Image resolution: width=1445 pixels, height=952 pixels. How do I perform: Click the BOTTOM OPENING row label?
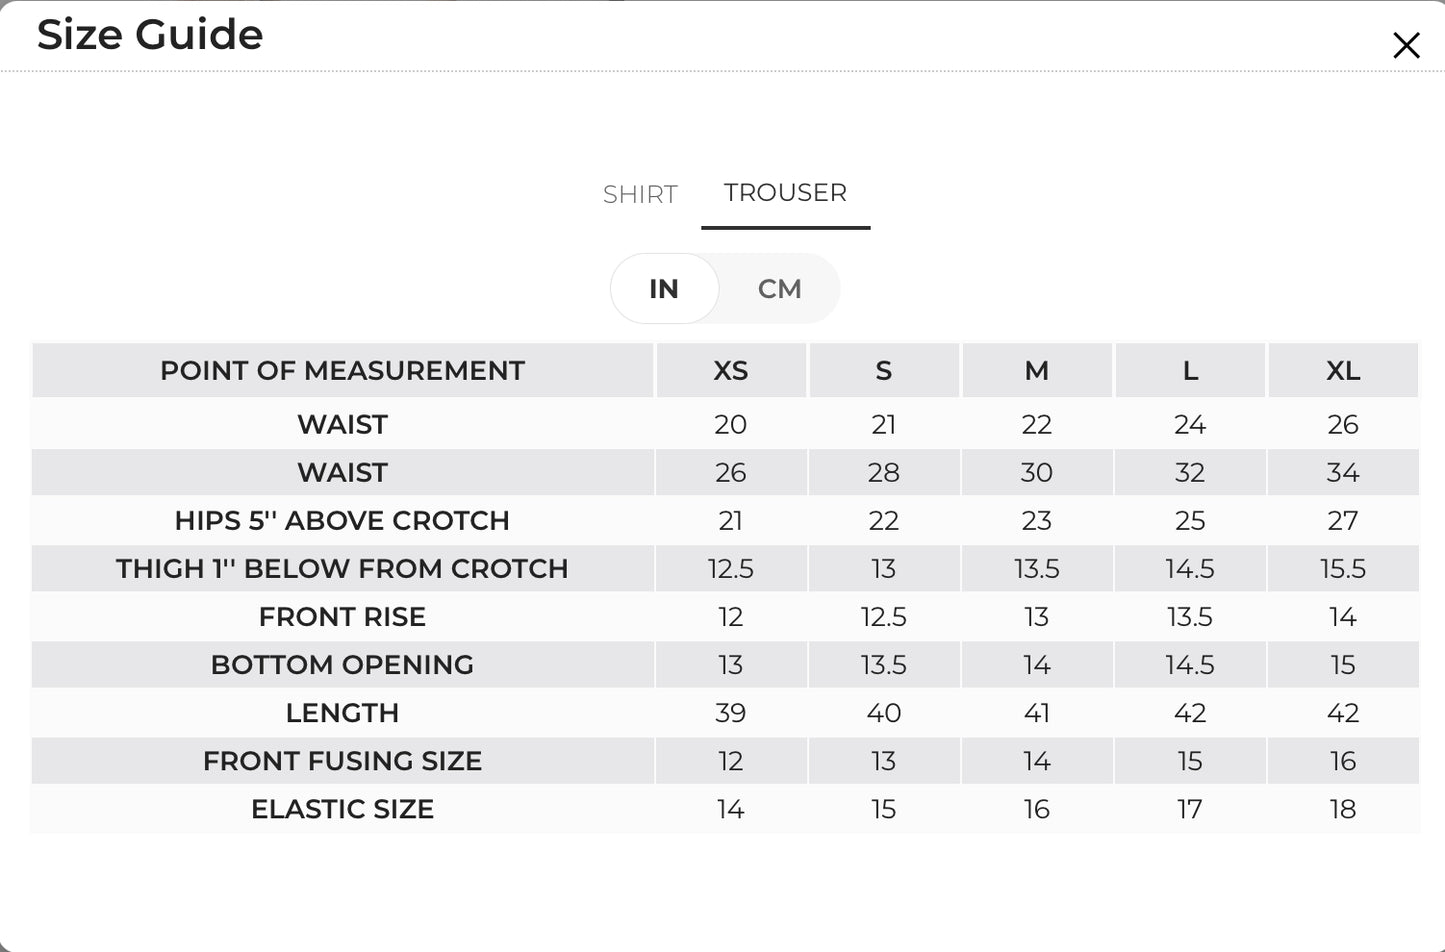pos(342,665)
